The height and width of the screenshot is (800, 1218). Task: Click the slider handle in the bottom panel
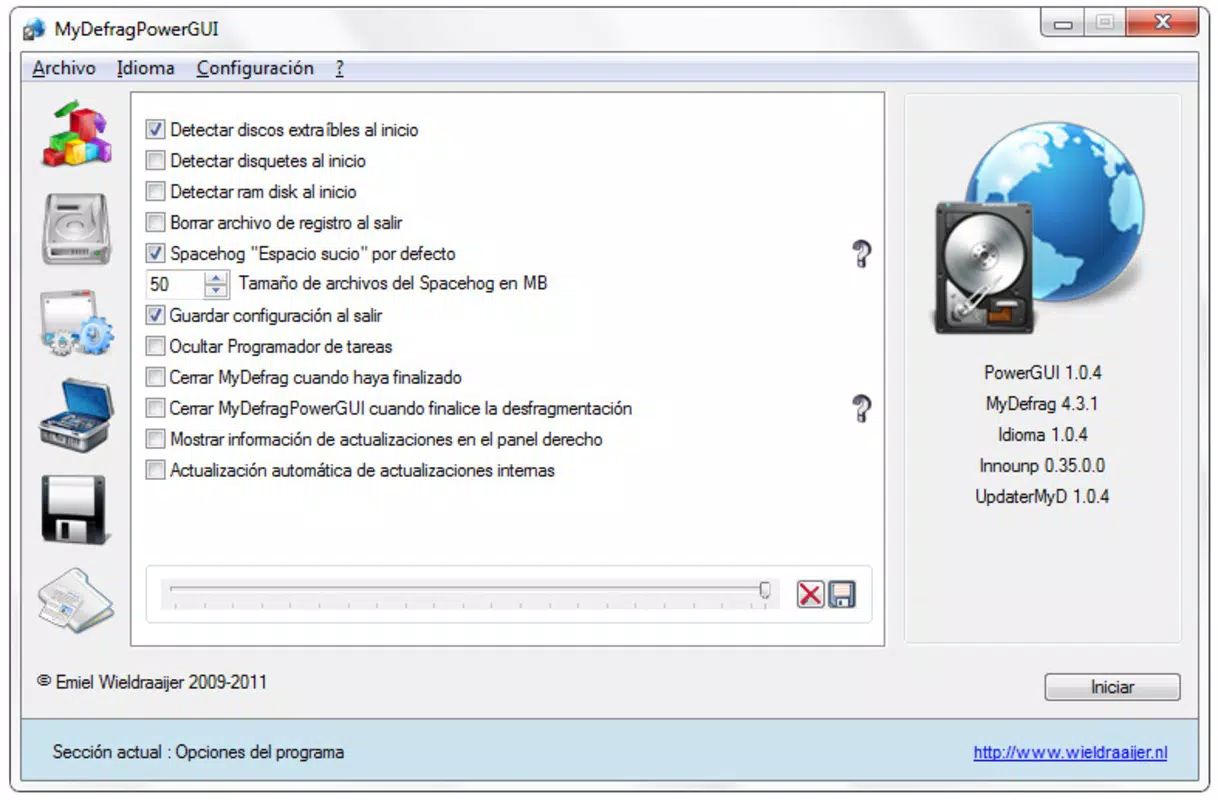click(x=765, y=591)
